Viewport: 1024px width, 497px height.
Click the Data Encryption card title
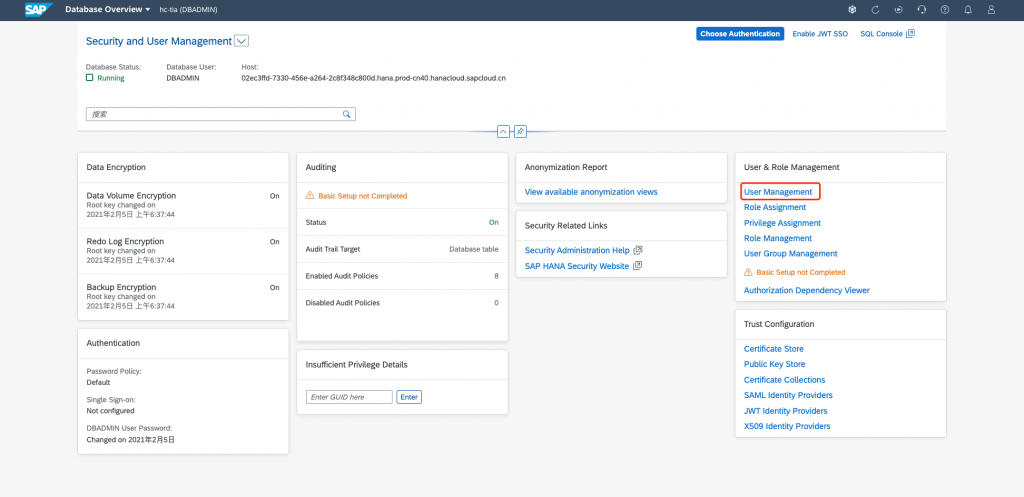click(x=116, y=167)
